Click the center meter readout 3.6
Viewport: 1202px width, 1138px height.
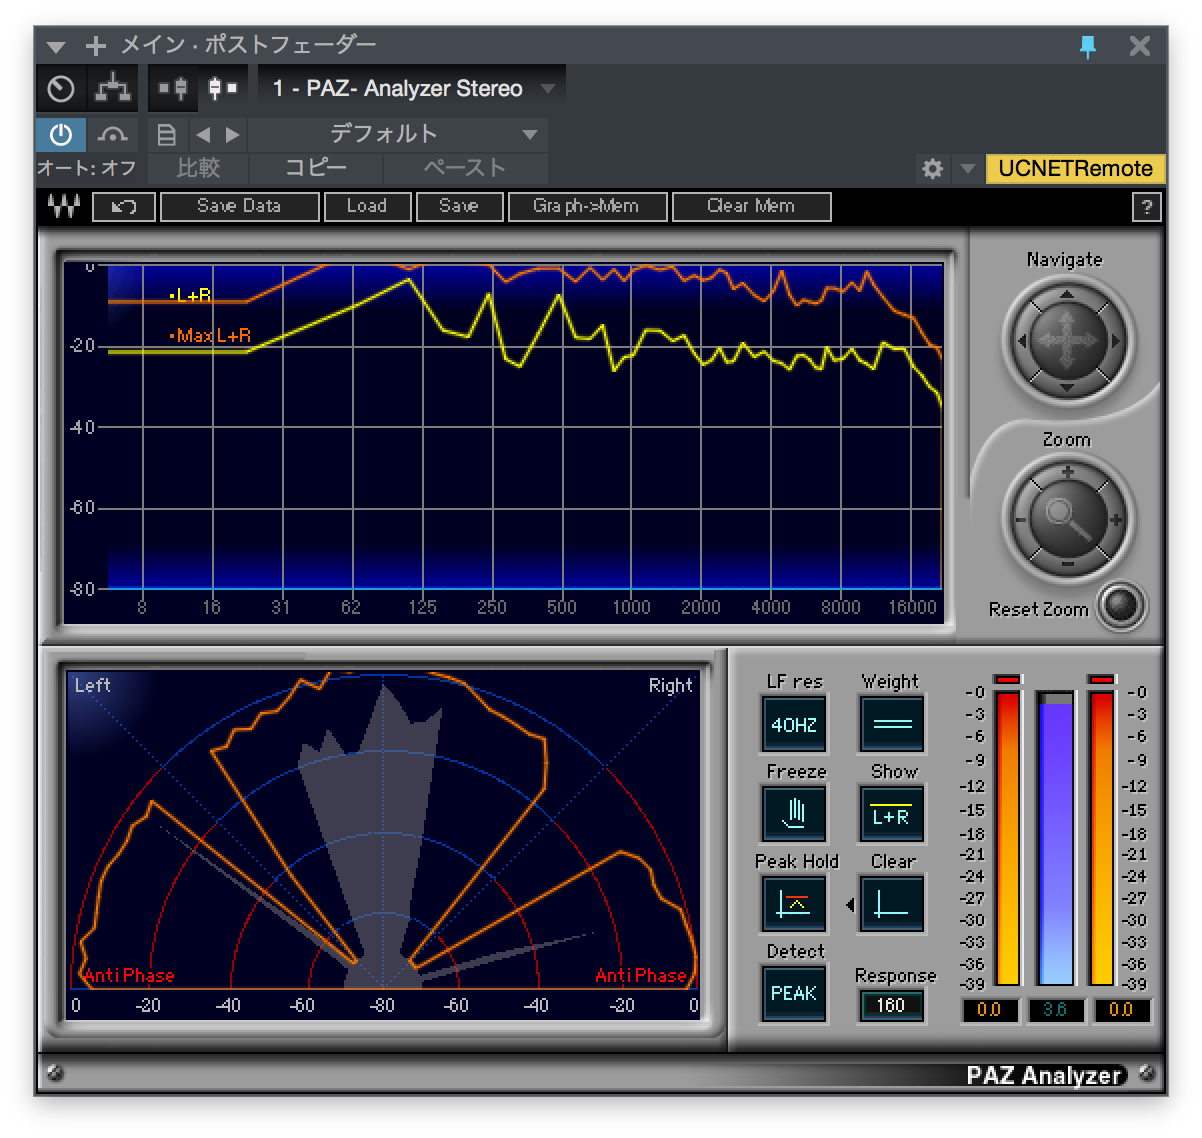1055,1010
